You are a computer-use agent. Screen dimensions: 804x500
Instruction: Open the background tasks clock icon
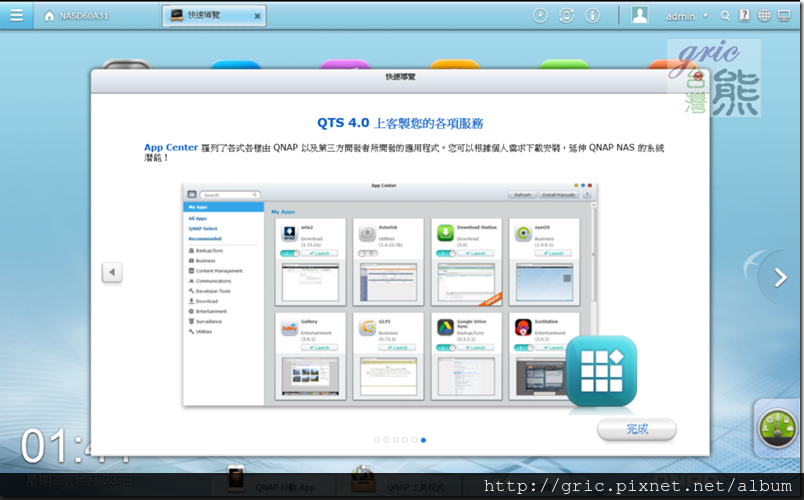click(x=540, y=16)
